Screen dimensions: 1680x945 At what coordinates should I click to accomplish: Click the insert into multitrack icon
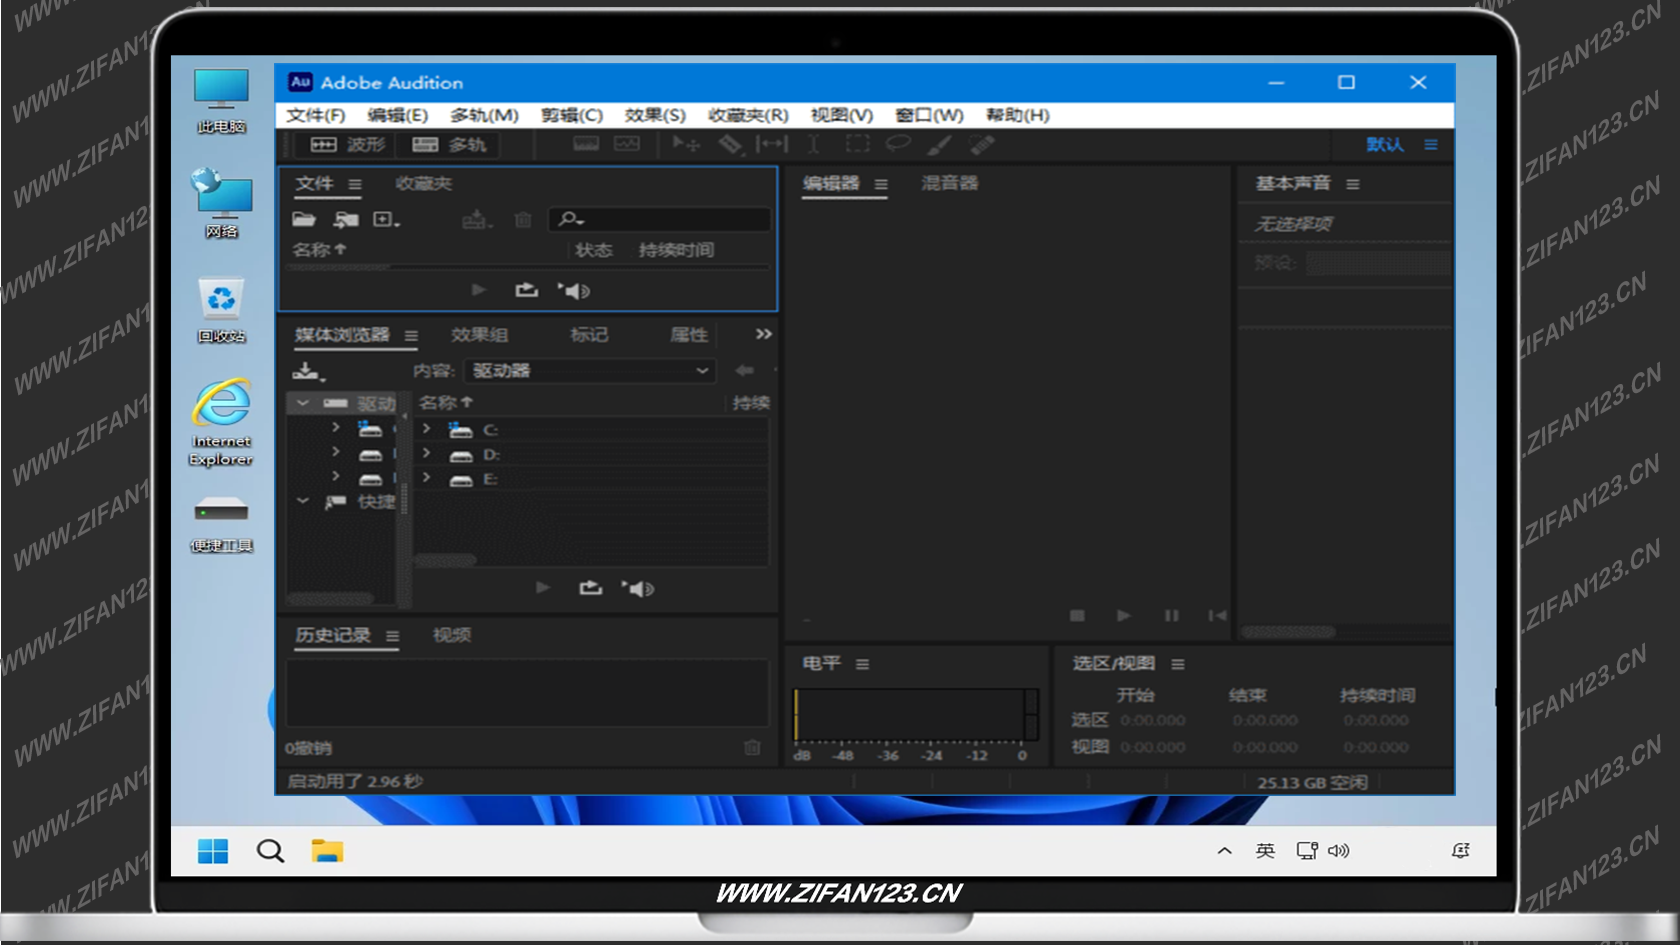point(477,219)
